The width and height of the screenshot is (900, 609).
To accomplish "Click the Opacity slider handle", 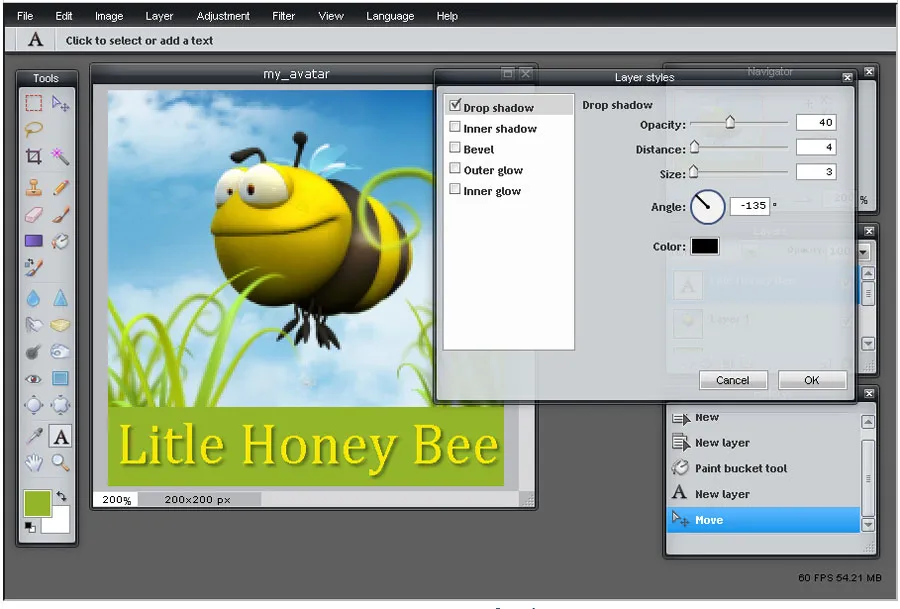I will coord(730,122).
